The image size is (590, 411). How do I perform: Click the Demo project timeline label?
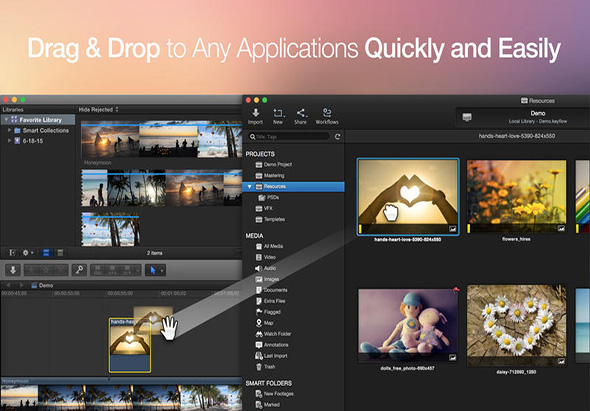(43, 285)
